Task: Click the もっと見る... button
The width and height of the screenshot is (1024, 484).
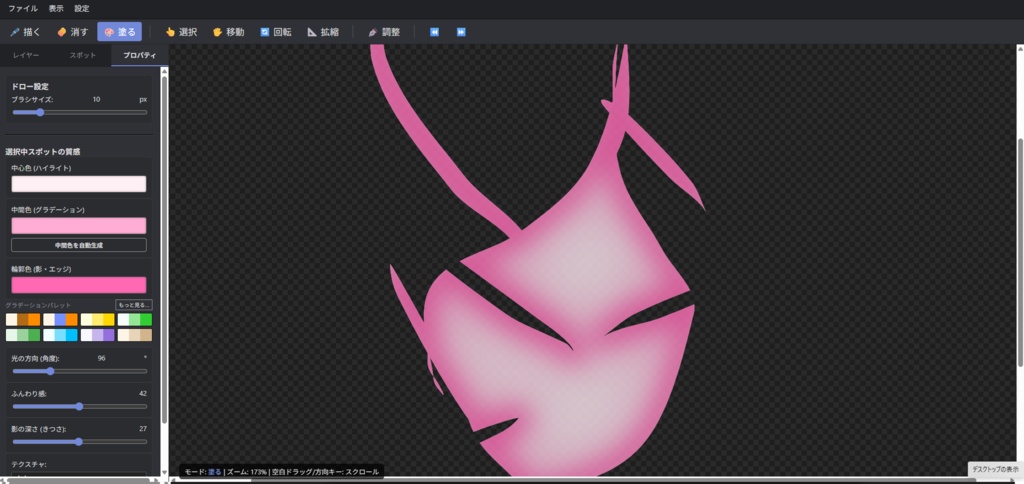Action: pyautogui.click(x=134, y=305)
